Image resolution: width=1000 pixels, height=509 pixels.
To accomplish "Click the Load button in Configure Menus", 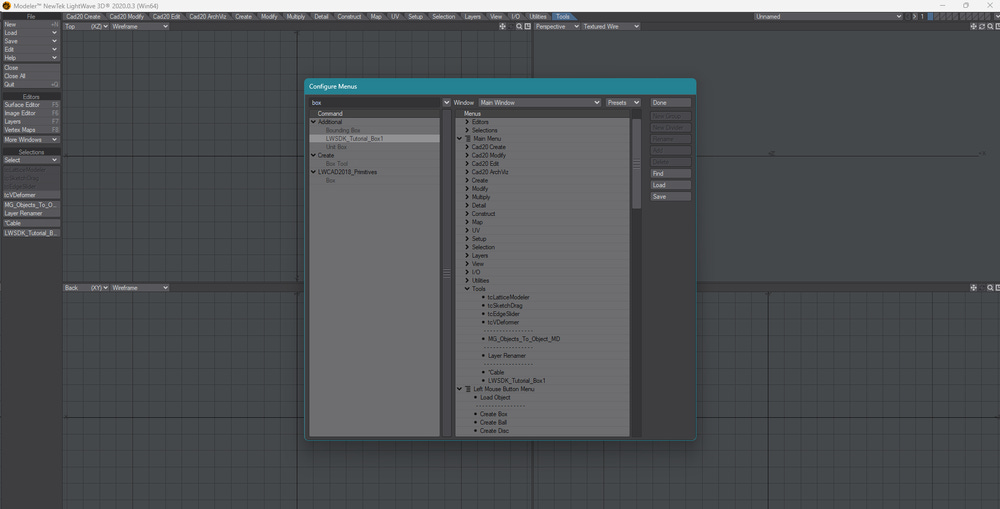I will 670,185.
